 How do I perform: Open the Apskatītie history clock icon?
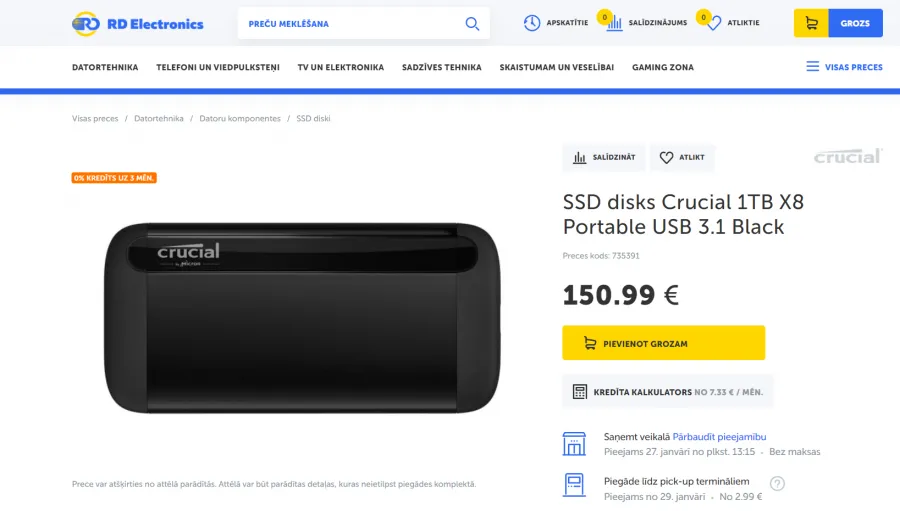pos(532,23)
